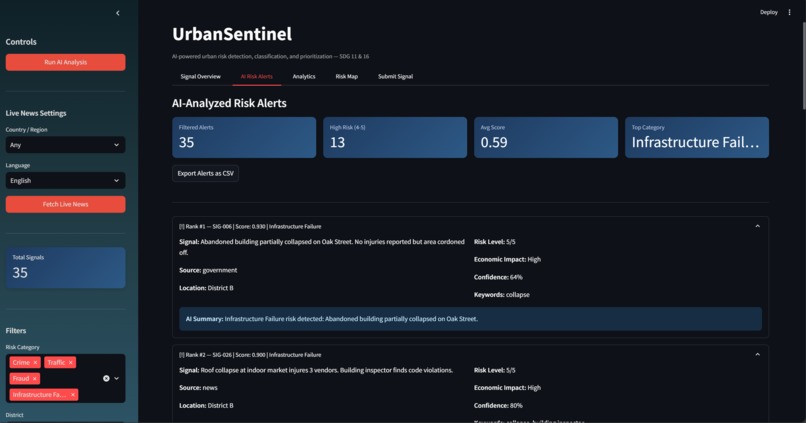Click the Controls heading in sidebar

point(21,42)
